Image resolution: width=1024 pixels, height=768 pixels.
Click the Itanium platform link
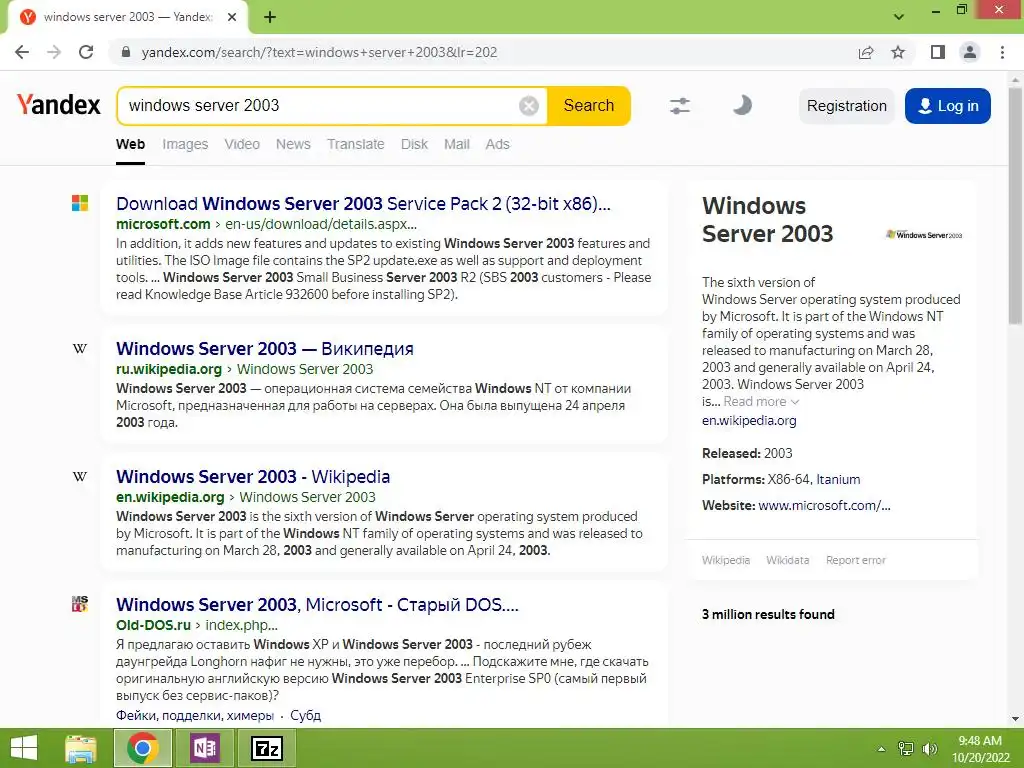click(x=838, y=479)
